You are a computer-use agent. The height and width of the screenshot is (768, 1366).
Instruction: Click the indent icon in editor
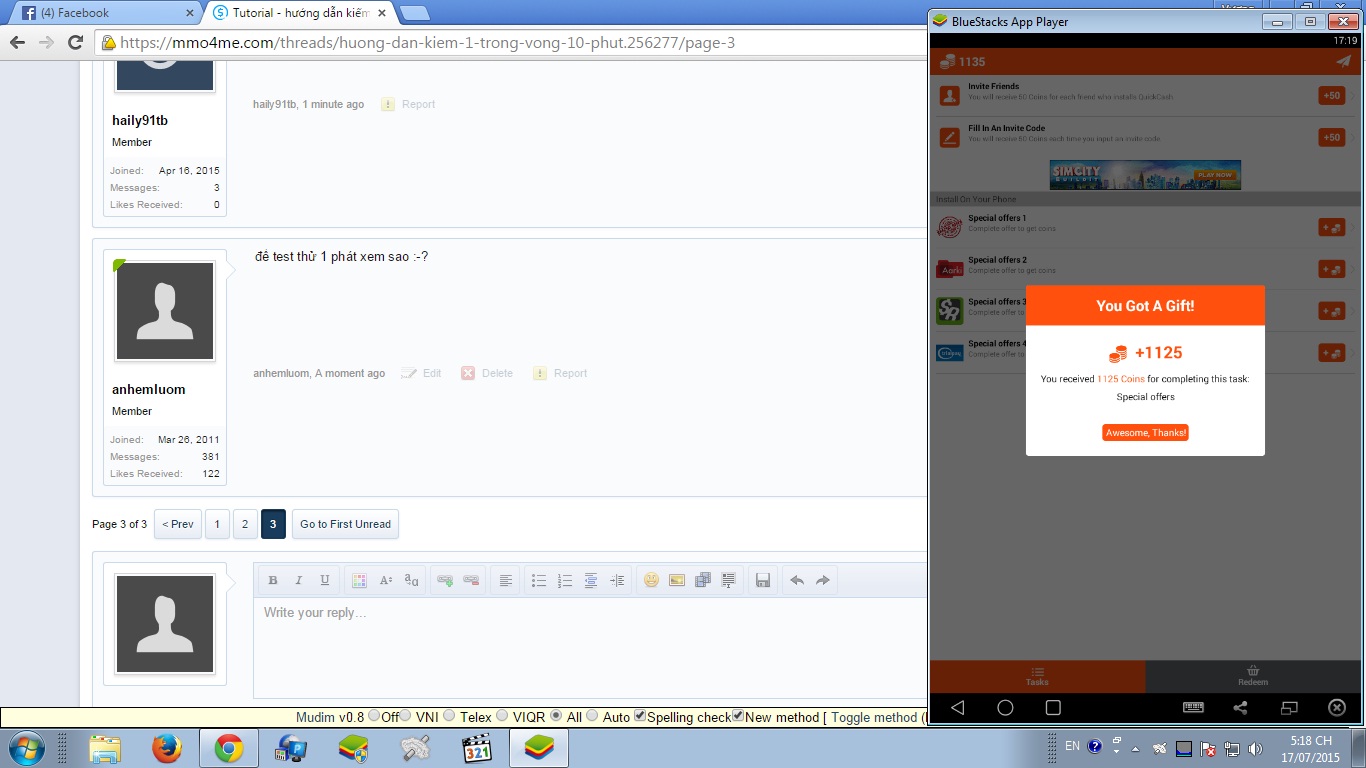(x=617, y=581)
